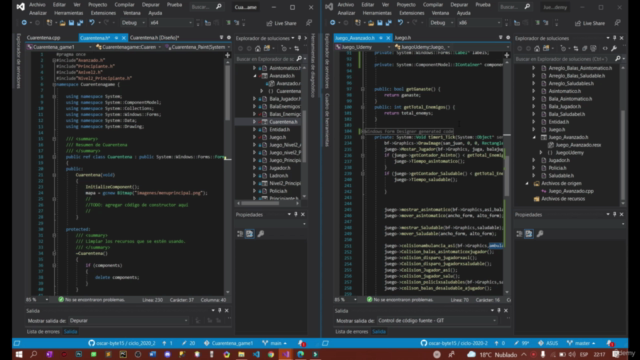
Task: Pin the left Explorador de soluciones panel
Action: coord(299,38)
